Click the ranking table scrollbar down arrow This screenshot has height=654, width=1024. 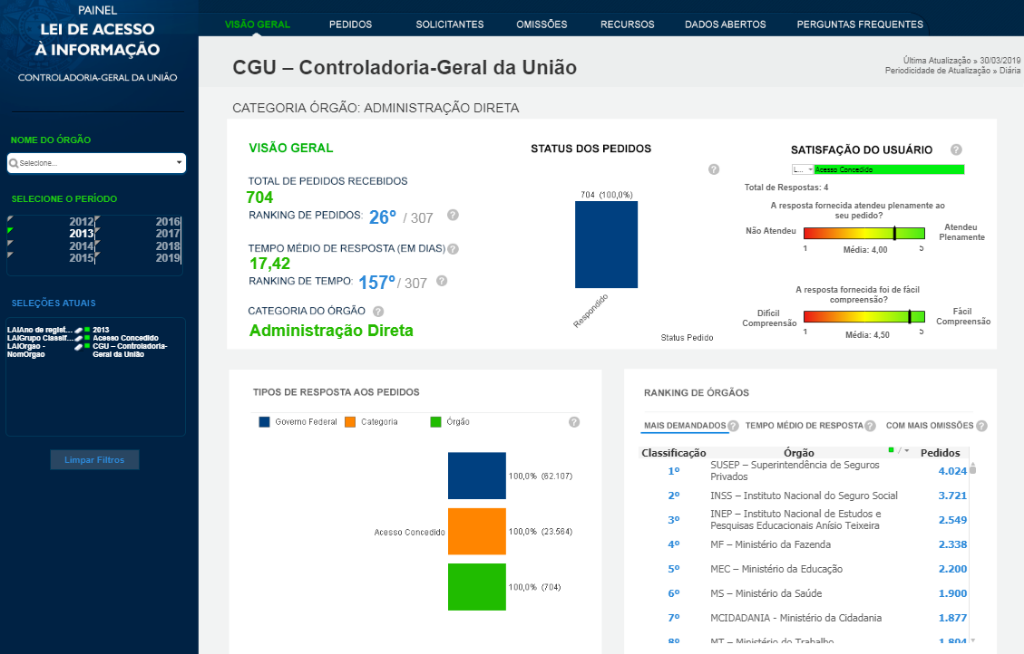pyautogui.click(x=972, y=640)
